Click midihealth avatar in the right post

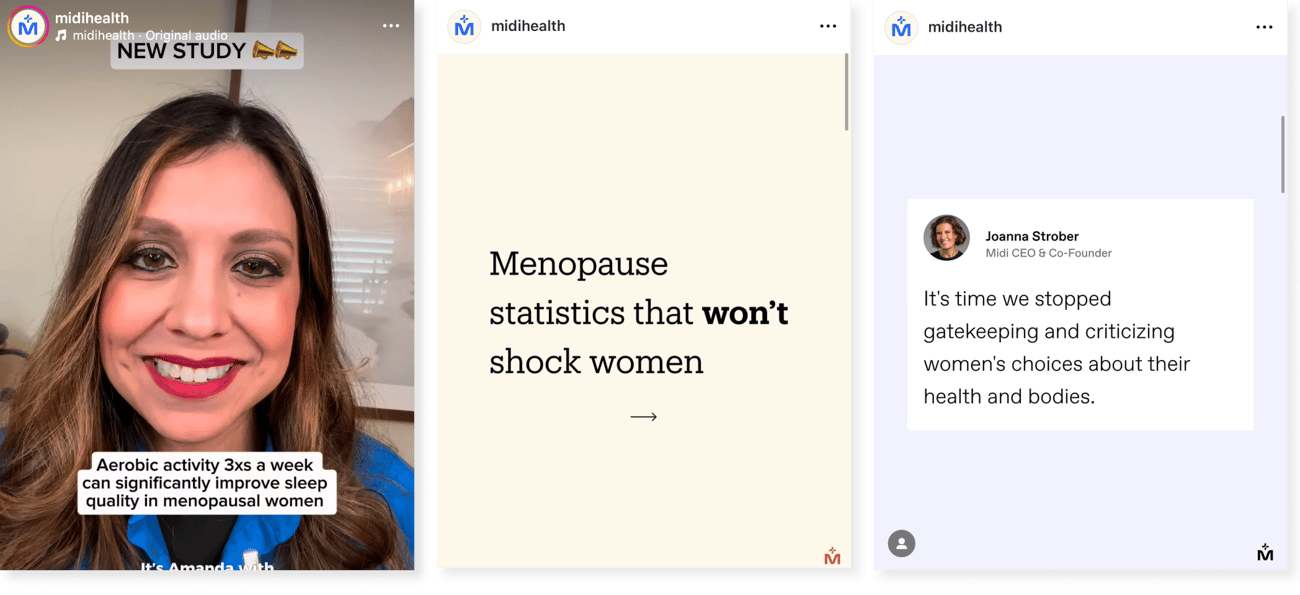tap(901, 27)
